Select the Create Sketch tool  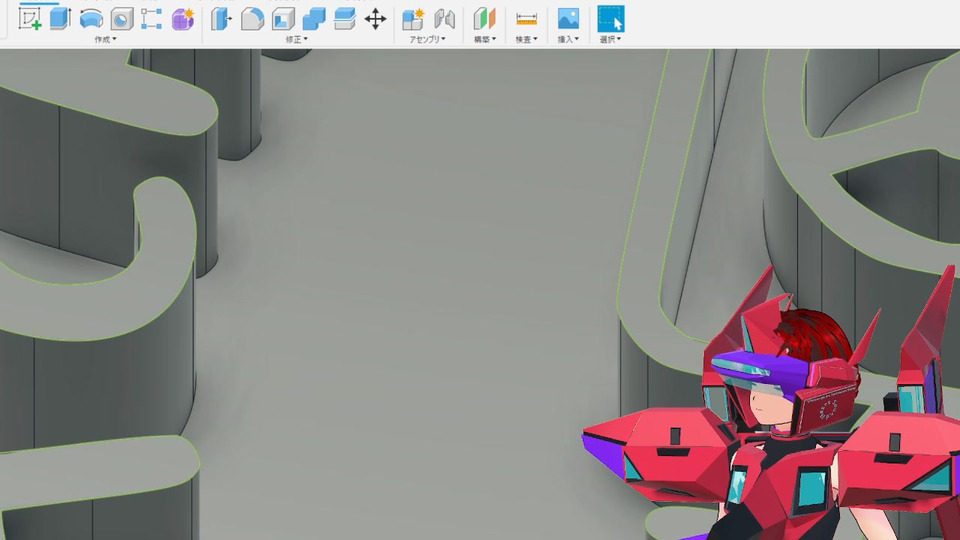point(29,18)
